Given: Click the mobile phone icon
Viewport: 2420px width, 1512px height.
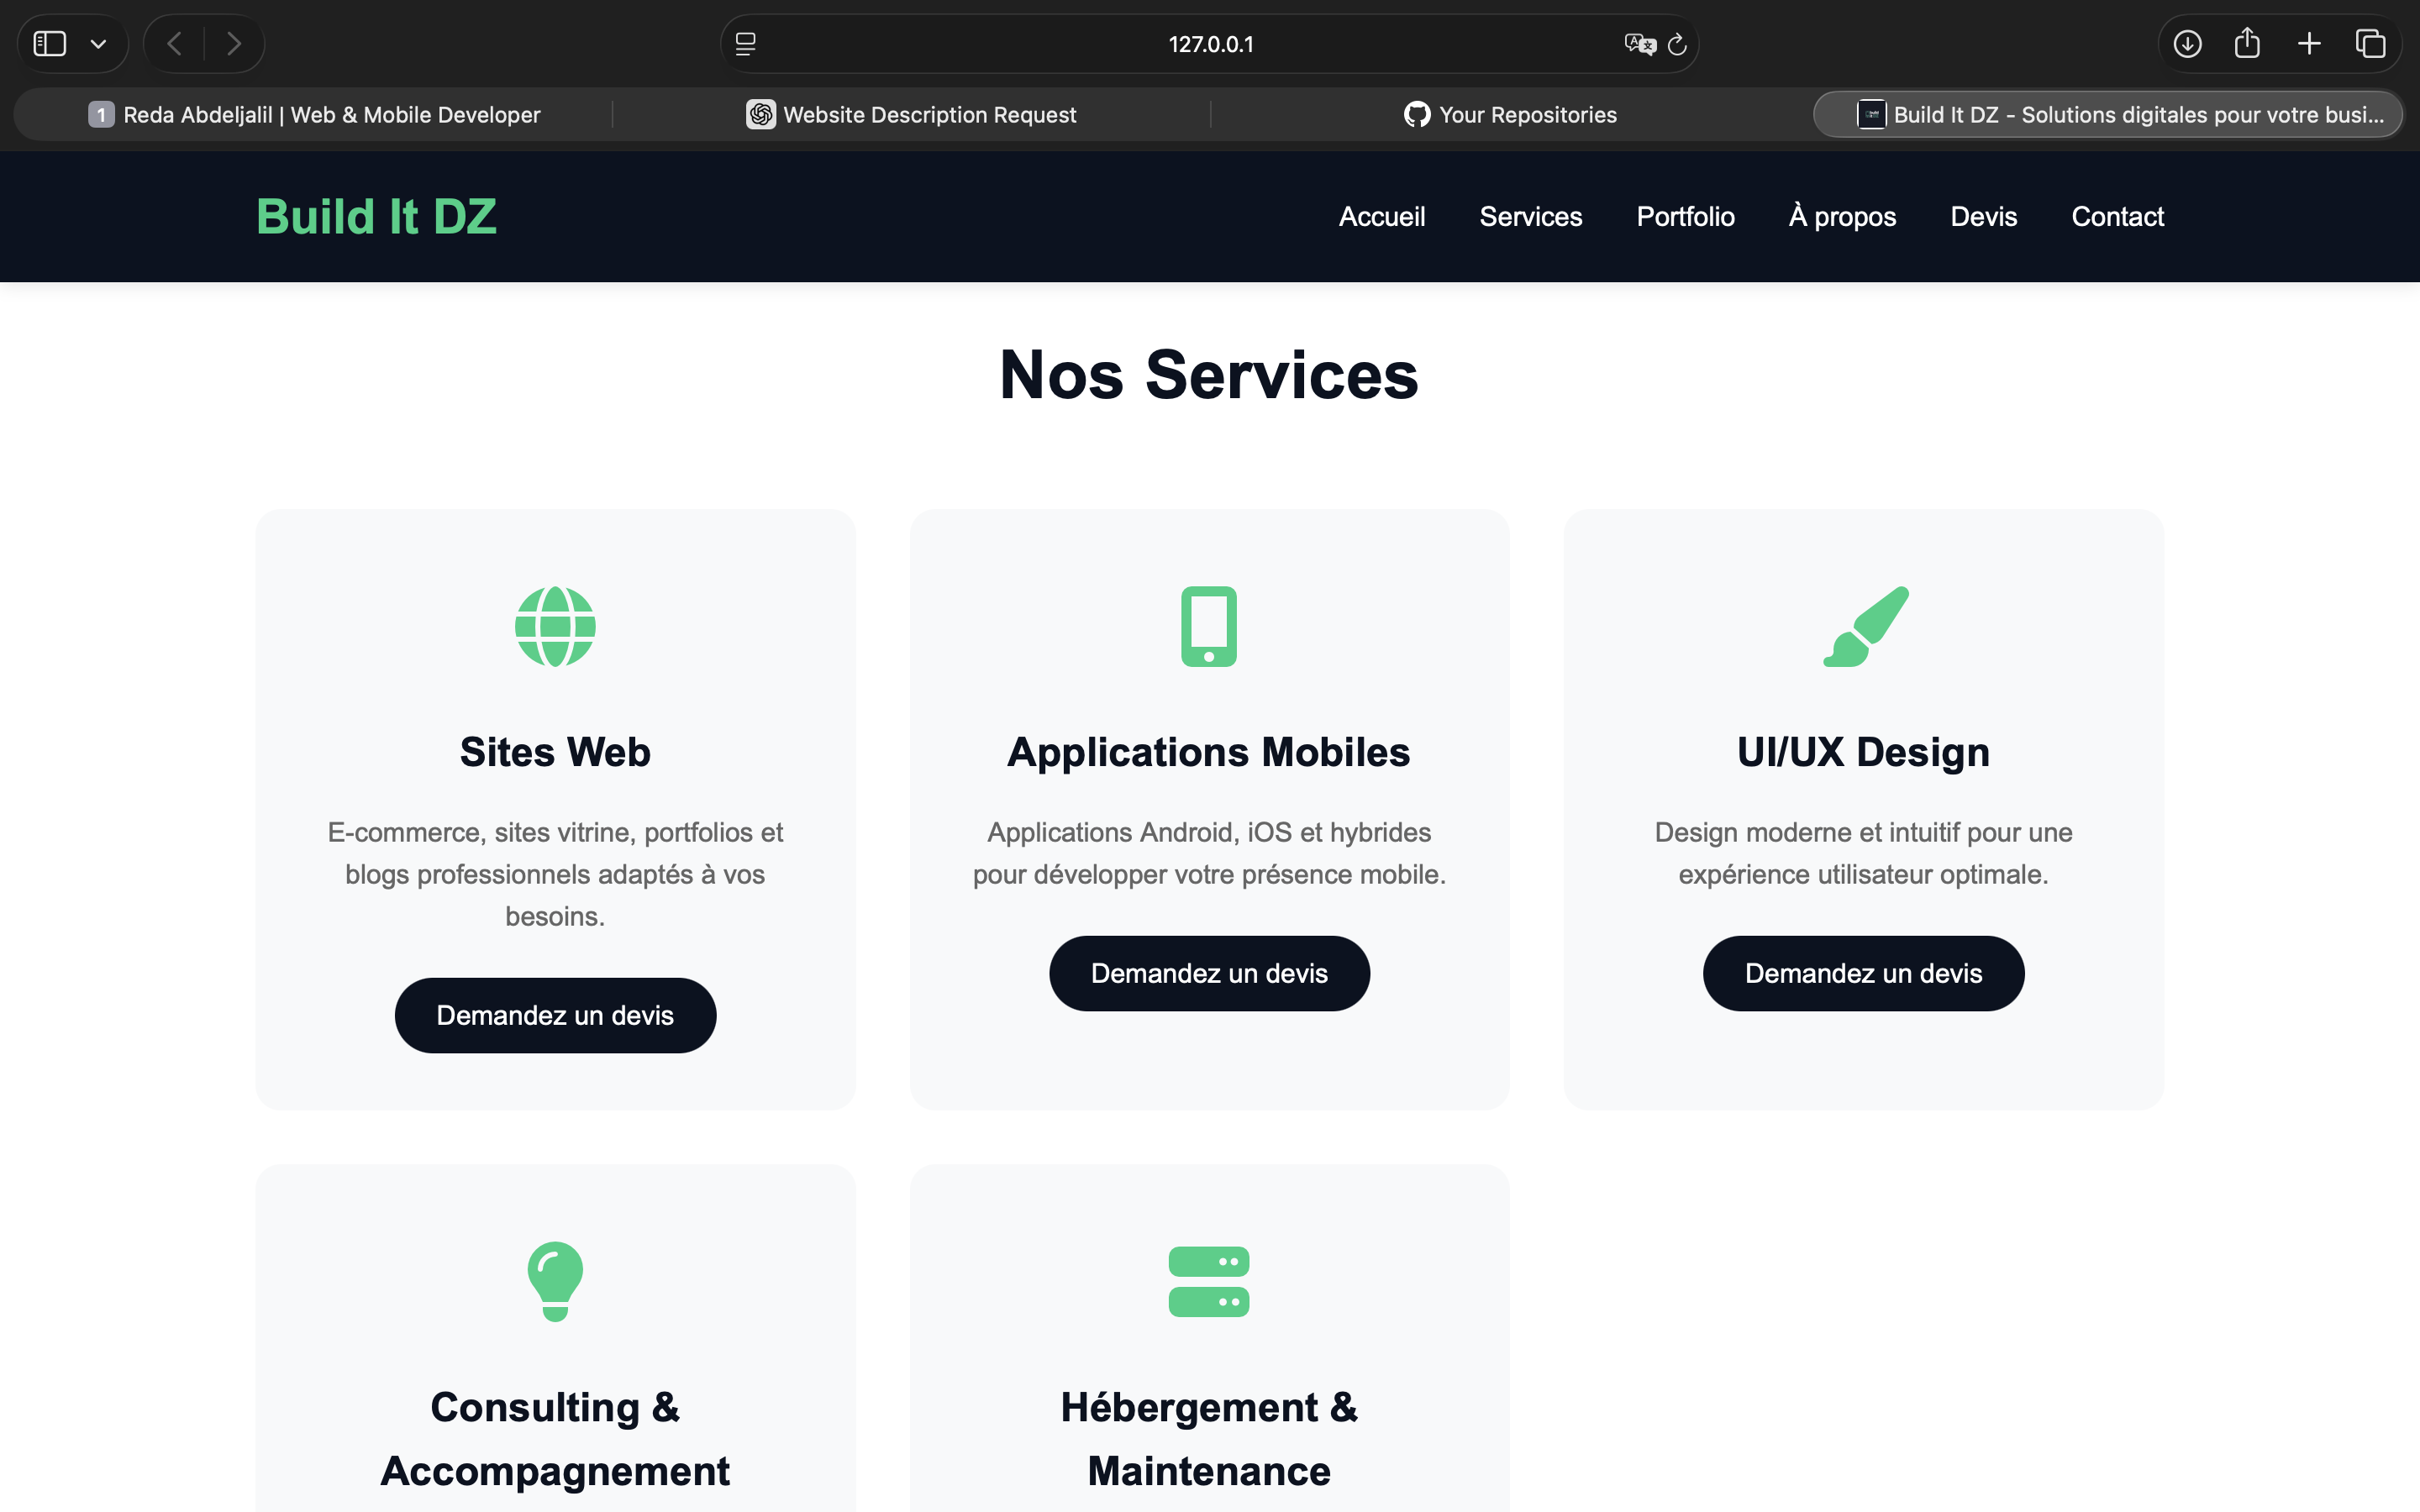Looking at the screenshot, I should [1209, 627].
